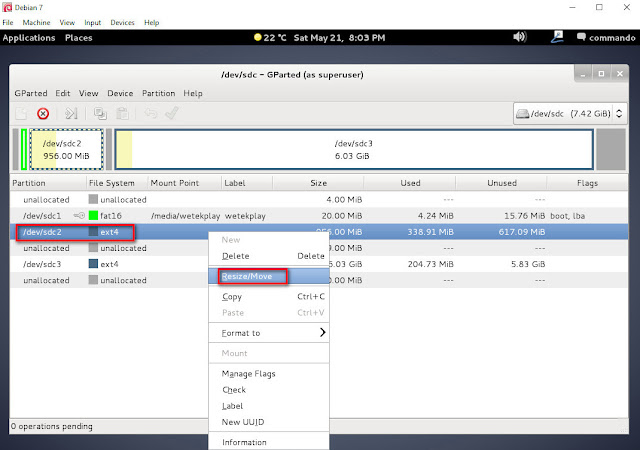Screen dimensions: 640x450
Task: Sort by the Mount Point column header
Action: coord(184,183)
